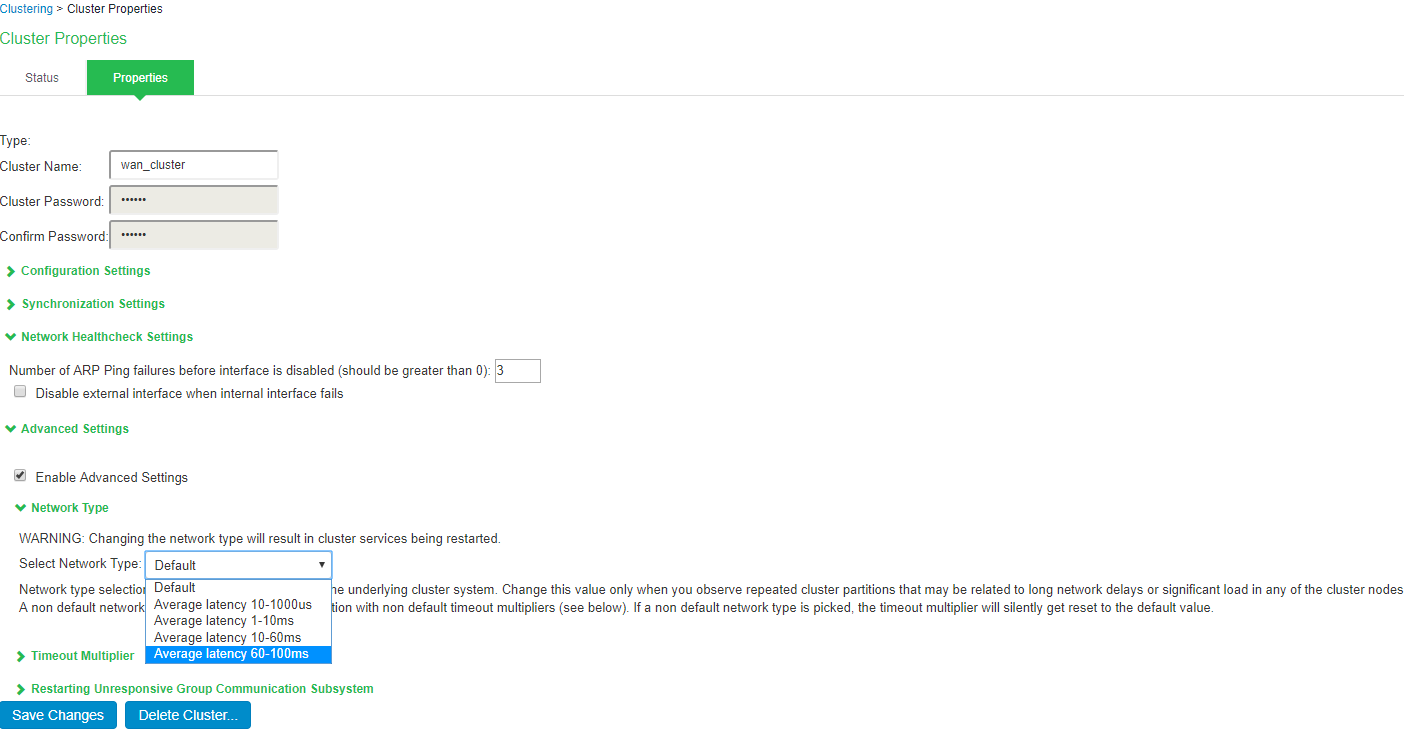Collapse Network Type chevron icon

(21, 508)
